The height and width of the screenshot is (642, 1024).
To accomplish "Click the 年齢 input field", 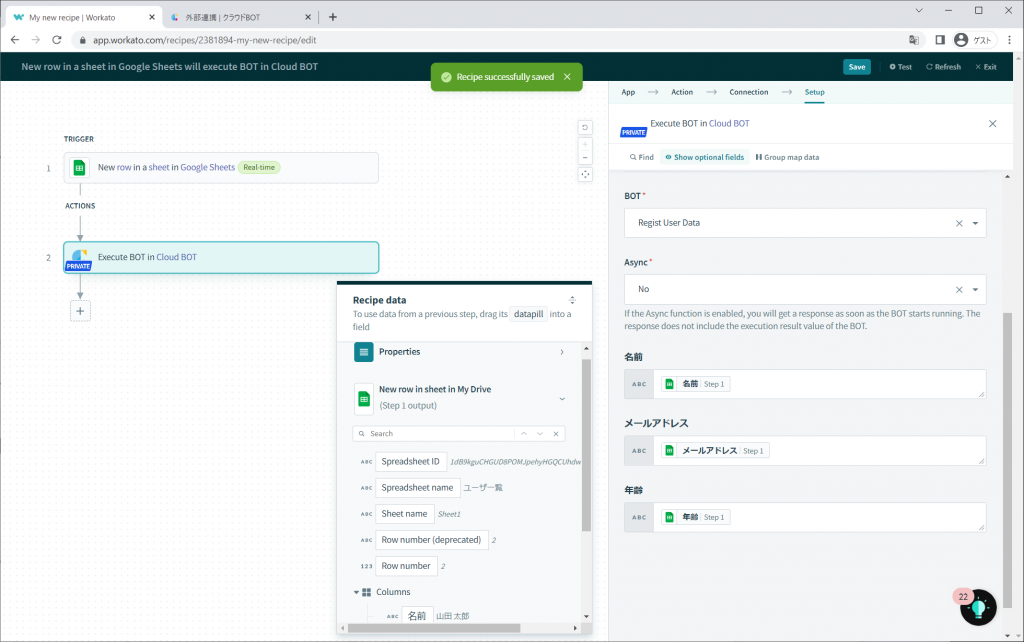I will (x=805, y=517).
